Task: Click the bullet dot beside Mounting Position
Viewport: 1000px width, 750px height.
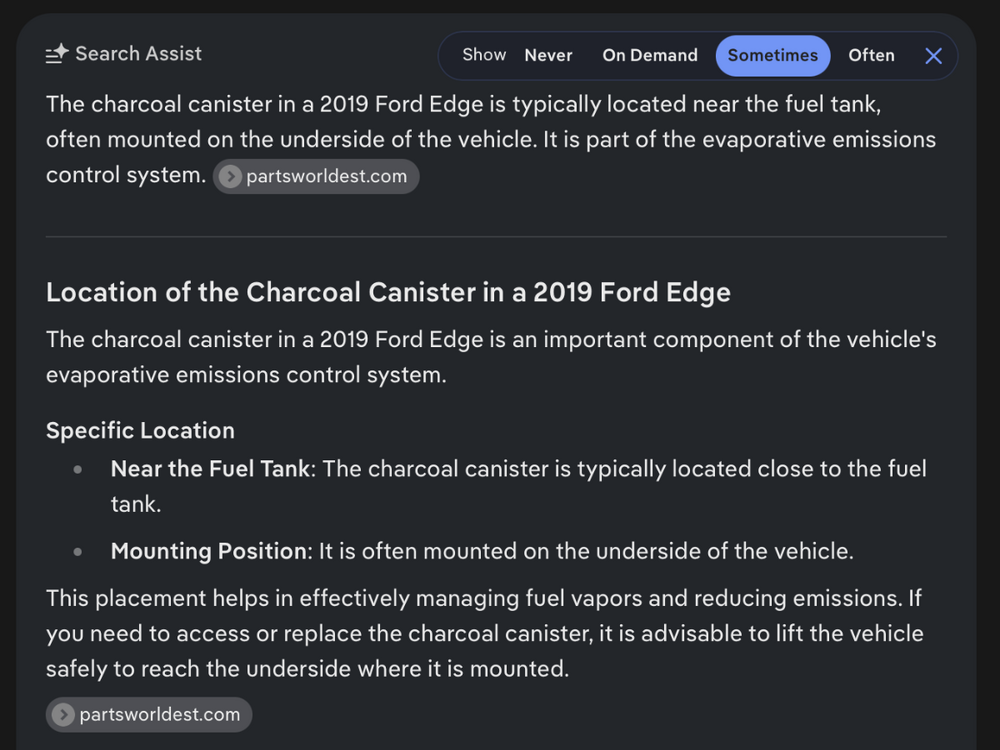Action: point(78,552)
